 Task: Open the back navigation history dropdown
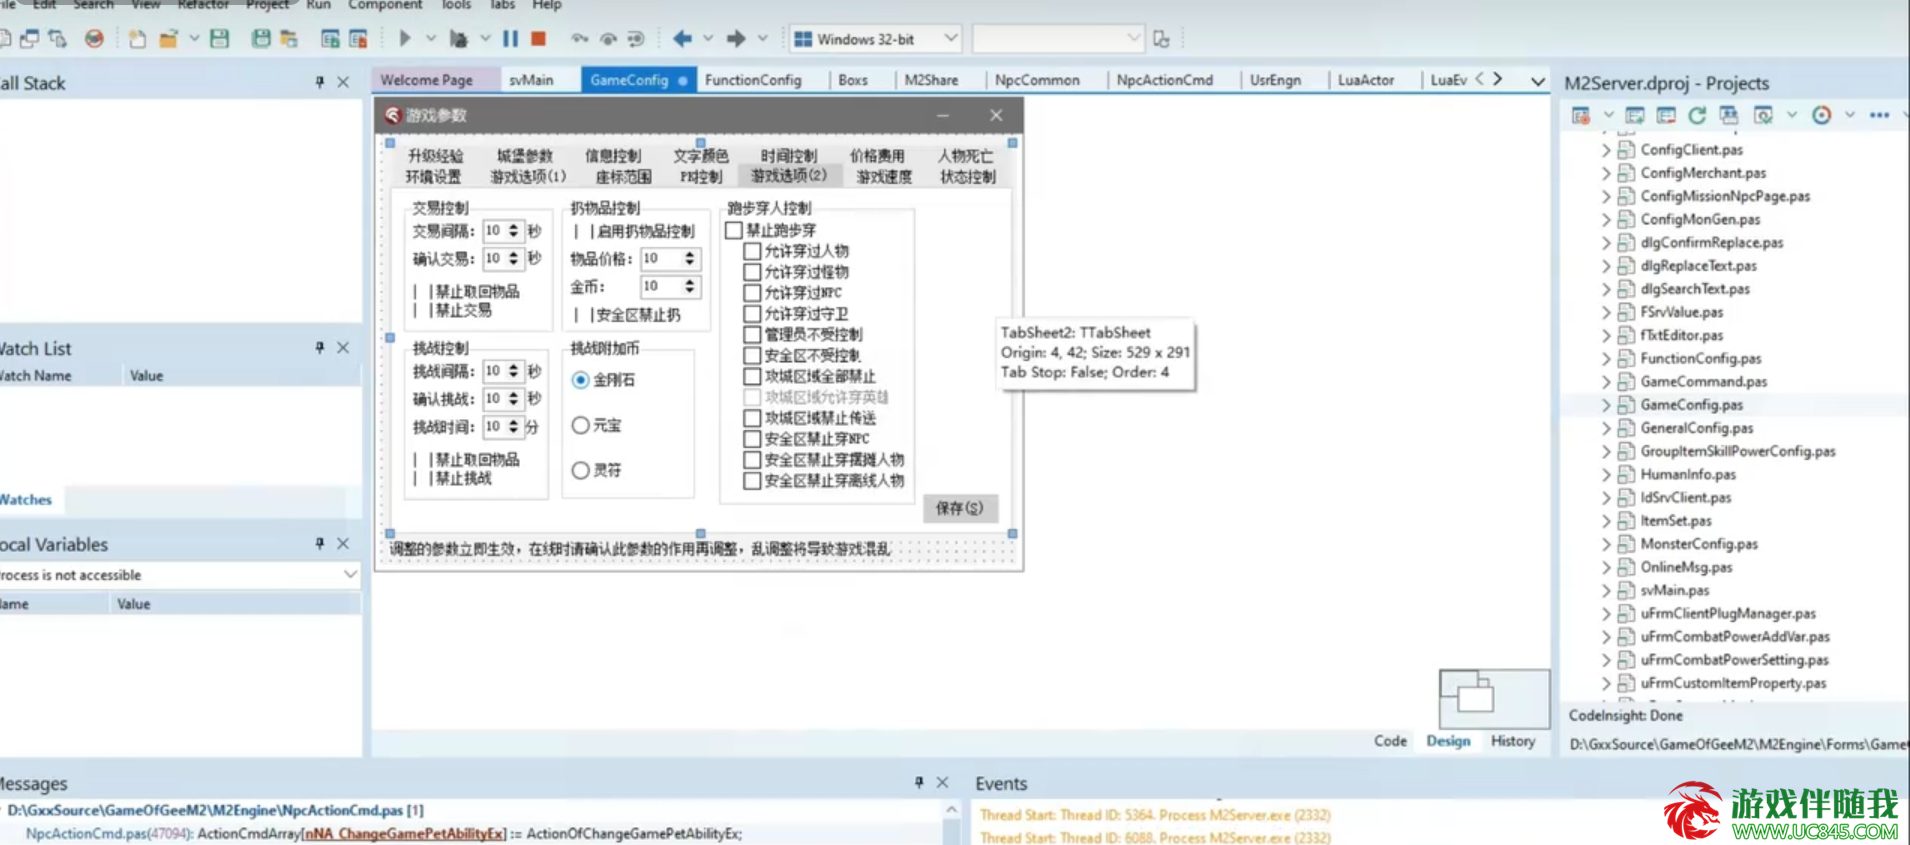(708, 39)
